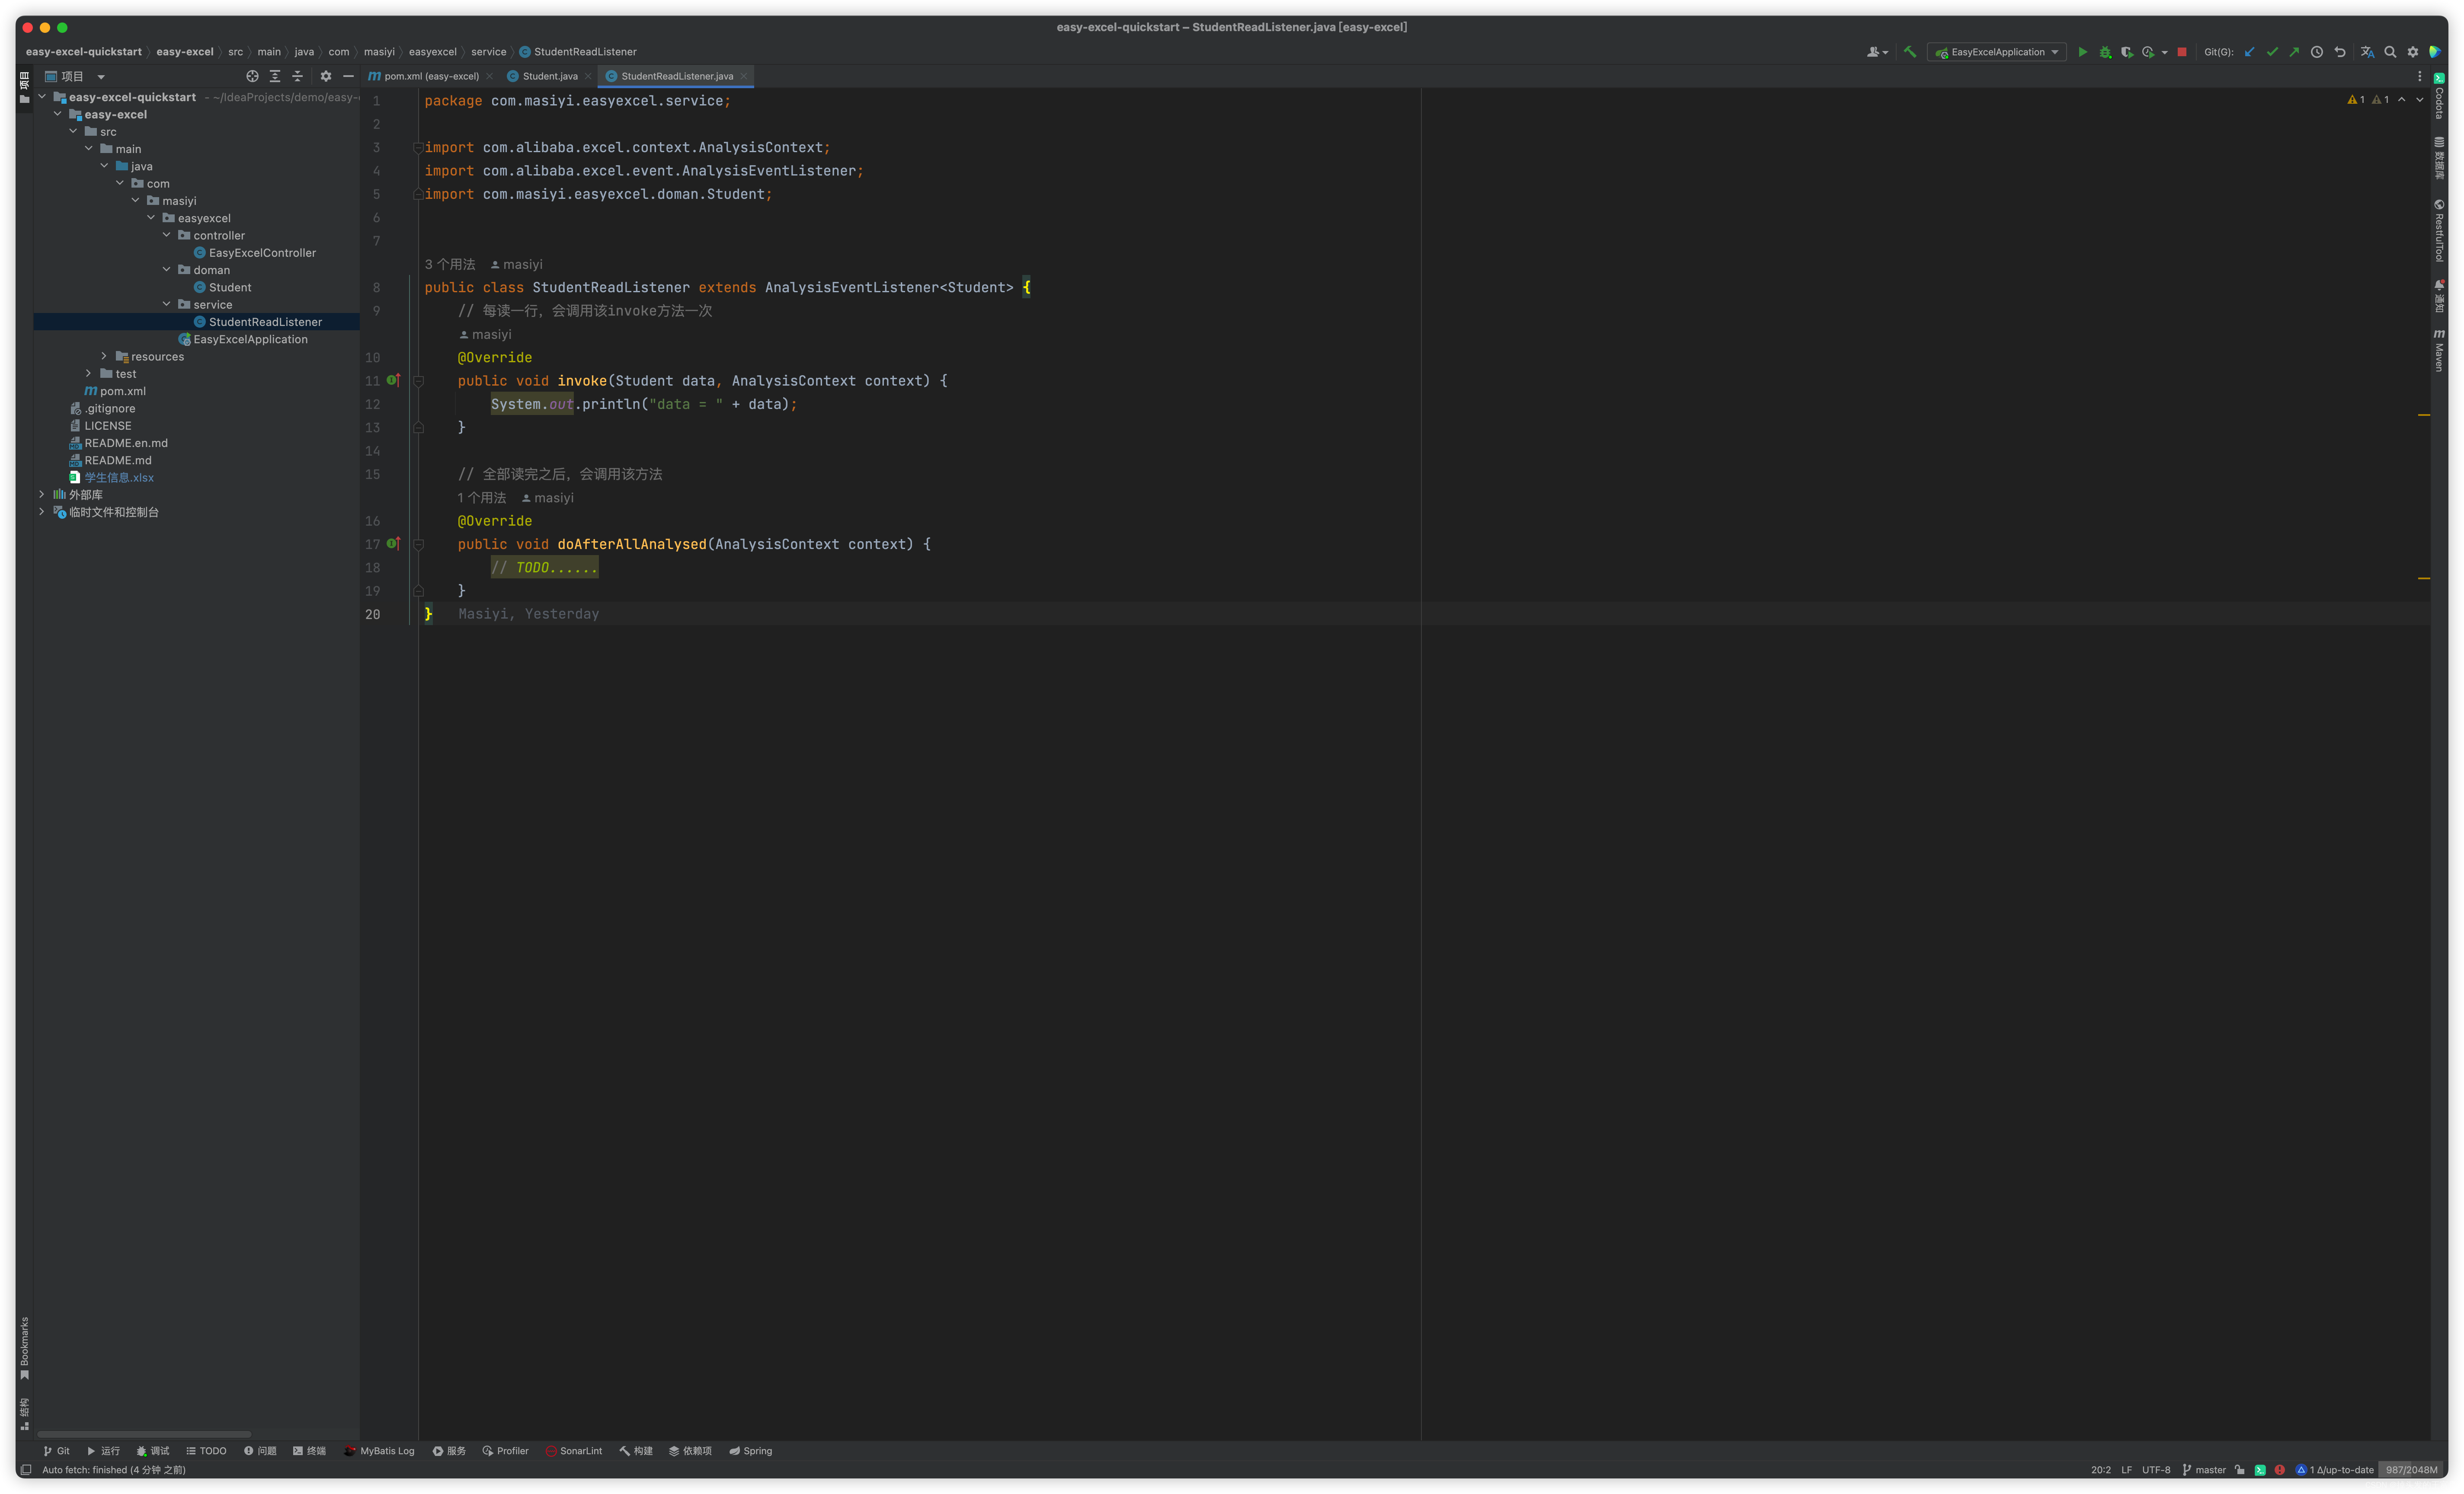Update project with blue Git arrow

click(x=2250, y=52)
